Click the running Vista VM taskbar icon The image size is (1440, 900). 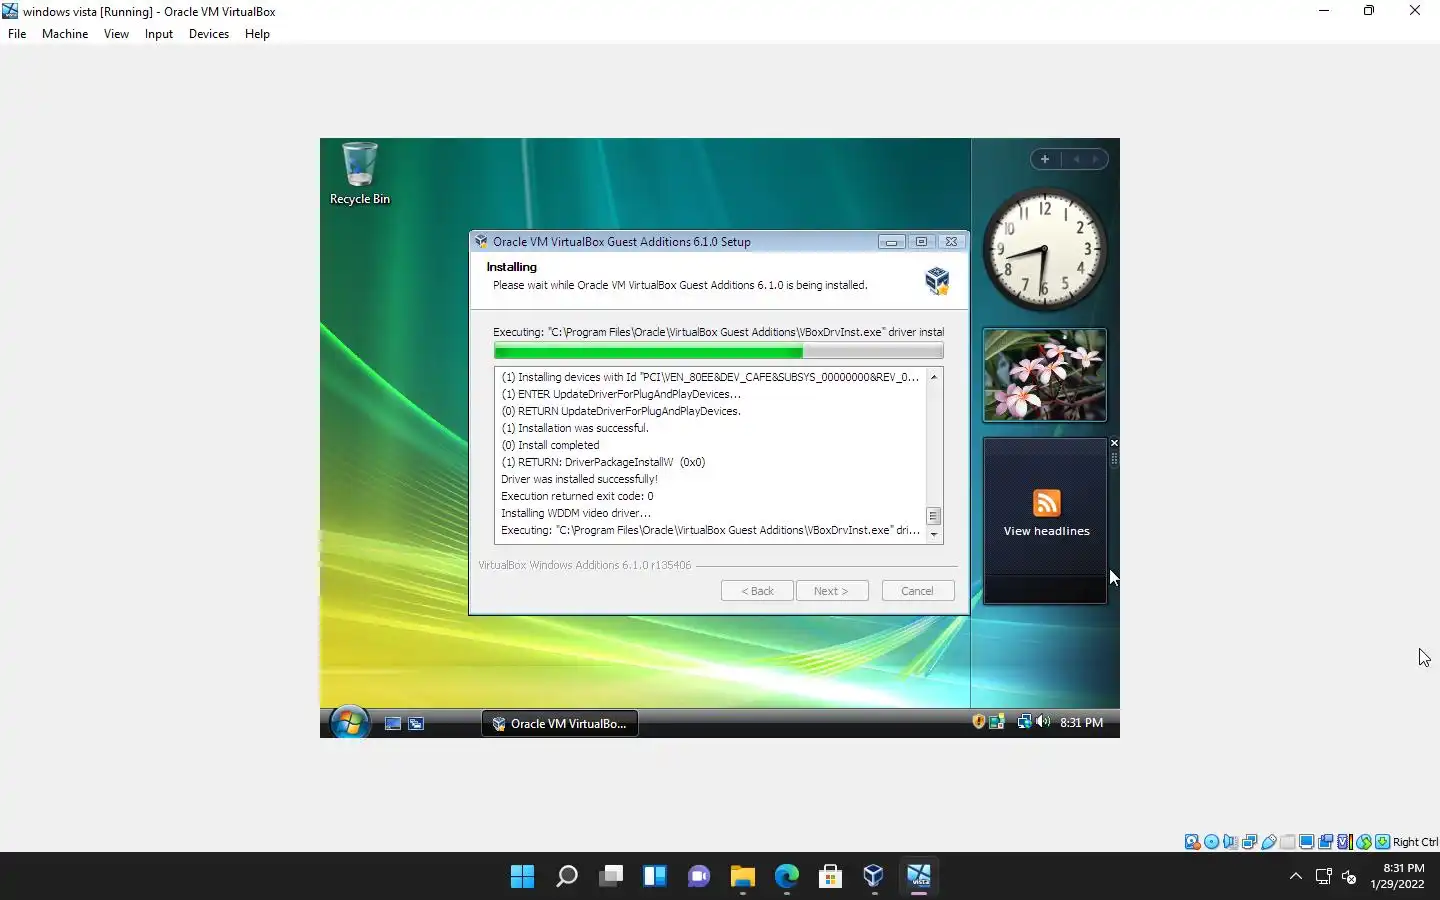(x=918, y=877)
